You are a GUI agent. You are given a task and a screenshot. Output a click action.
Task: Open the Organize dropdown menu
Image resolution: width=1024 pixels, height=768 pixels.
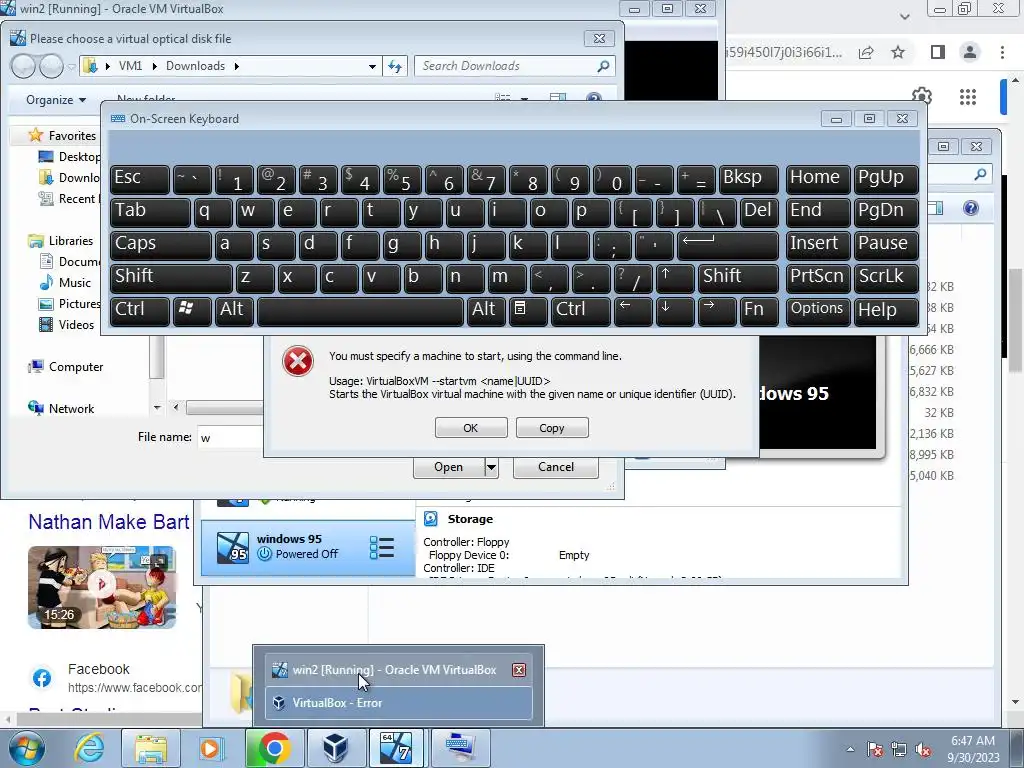pos(56,100)
